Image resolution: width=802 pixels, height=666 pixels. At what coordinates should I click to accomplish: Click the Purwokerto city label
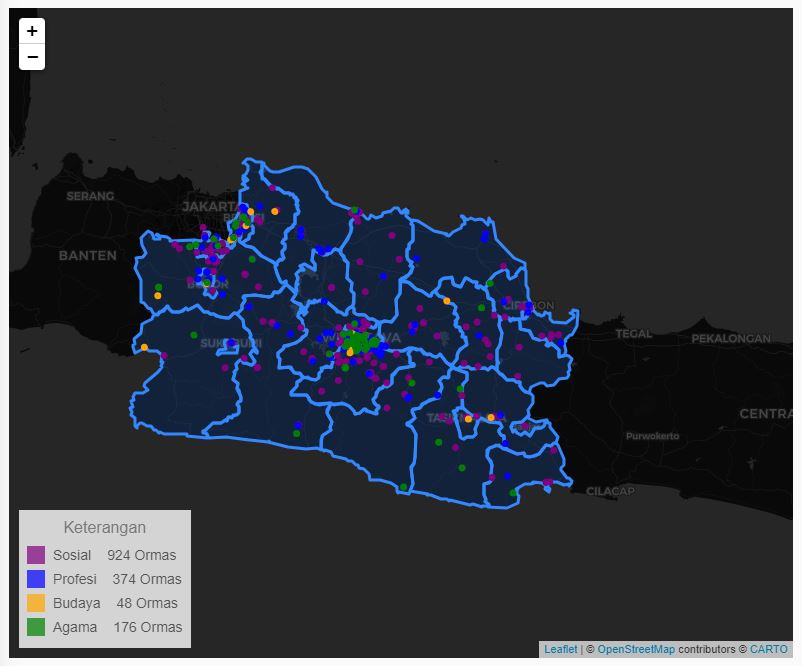pyautogui.click(x=652, y=436)
